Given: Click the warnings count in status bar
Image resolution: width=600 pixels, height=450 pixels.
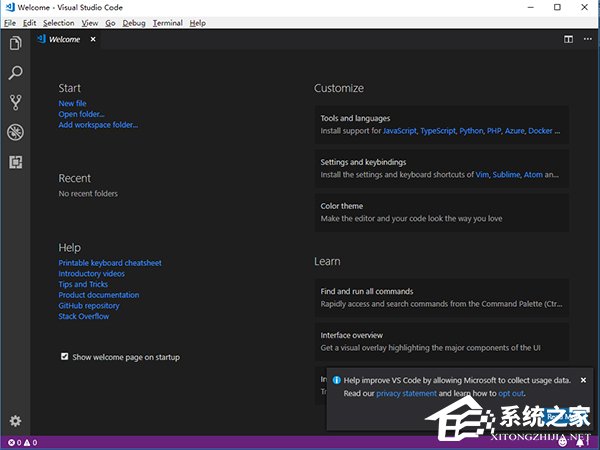Looking at the screenshot, I should [31, 443].
